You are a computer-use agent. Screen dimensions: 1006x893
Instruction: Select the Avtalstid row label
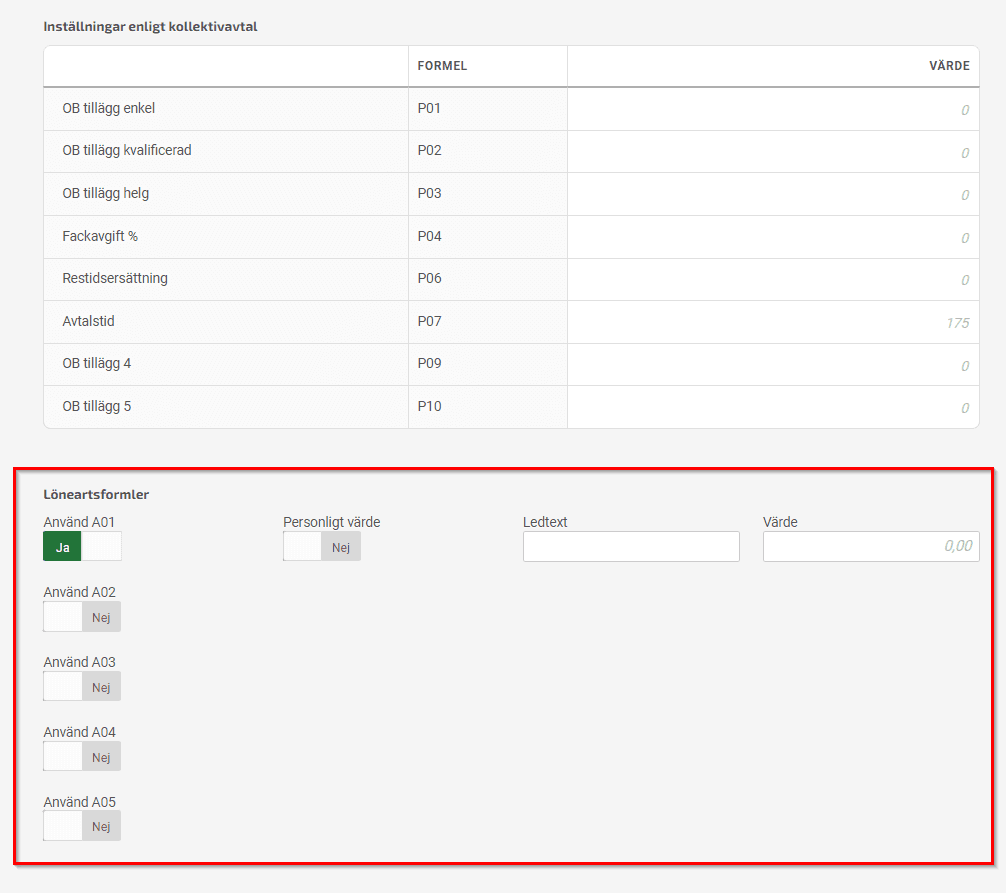coord(88,321)
